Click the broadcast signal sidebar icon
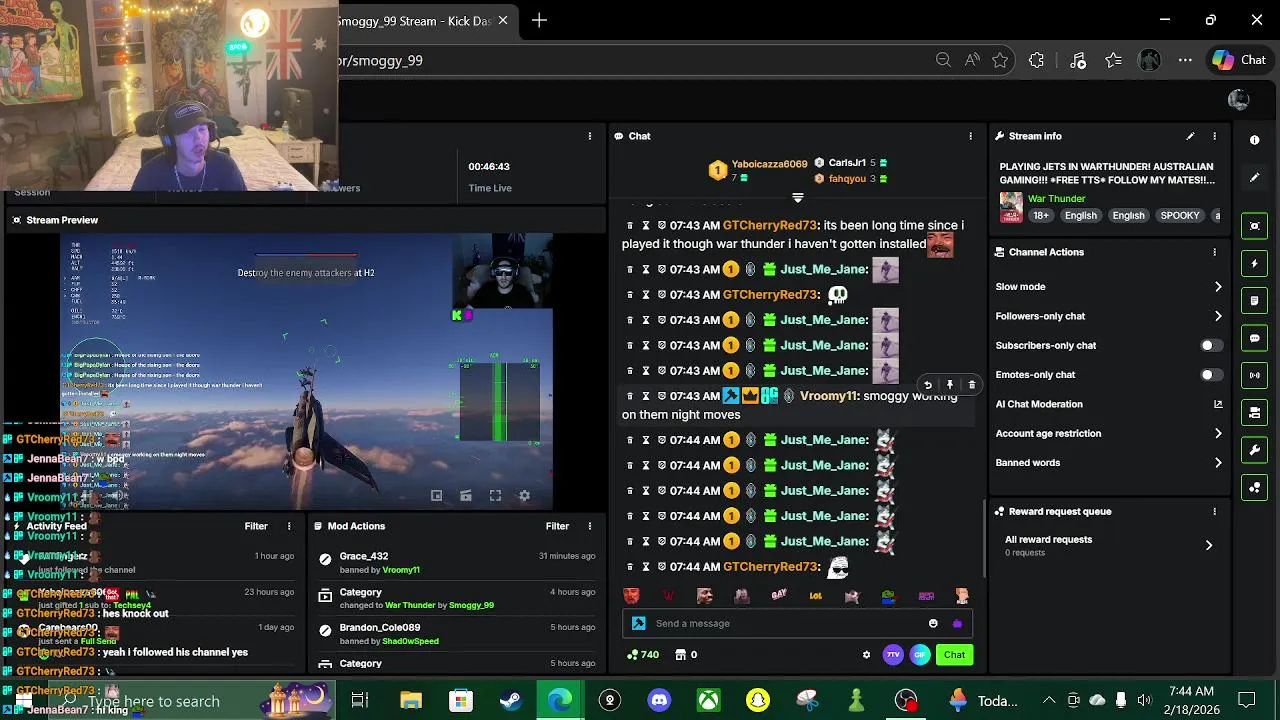Screen dimensions: 1280x720 coord(1254,375)
